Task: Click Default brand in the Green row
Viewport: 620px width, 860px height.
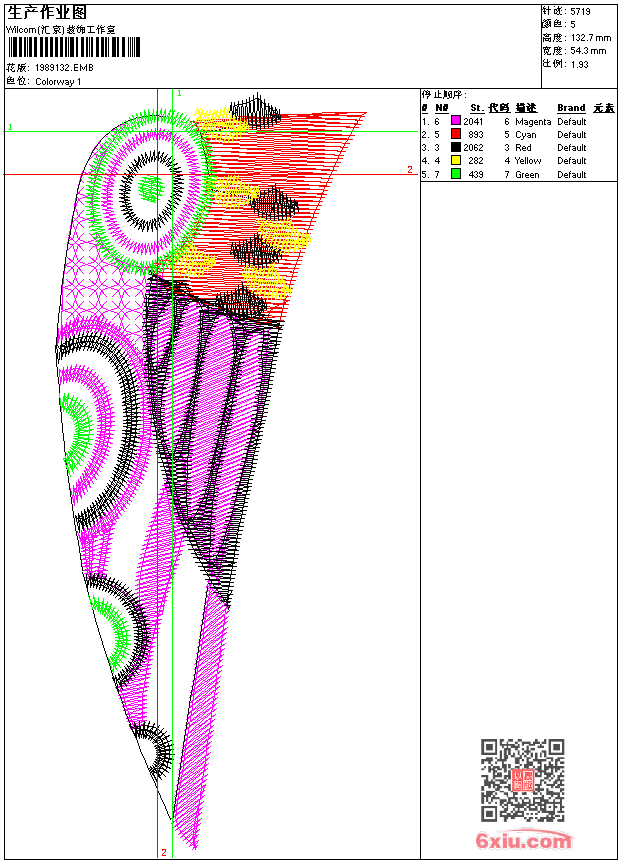Action: tap(572, 174)
